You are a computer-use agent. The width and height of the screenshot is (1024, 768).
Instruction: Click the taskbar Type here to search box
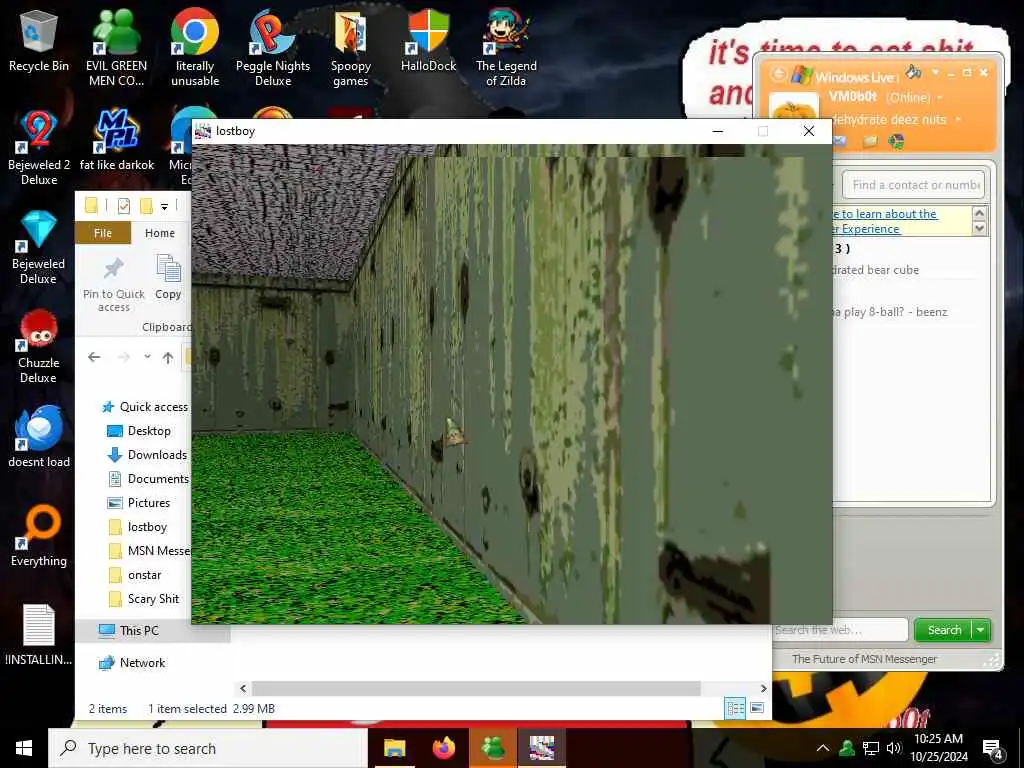tap(208, 748)
